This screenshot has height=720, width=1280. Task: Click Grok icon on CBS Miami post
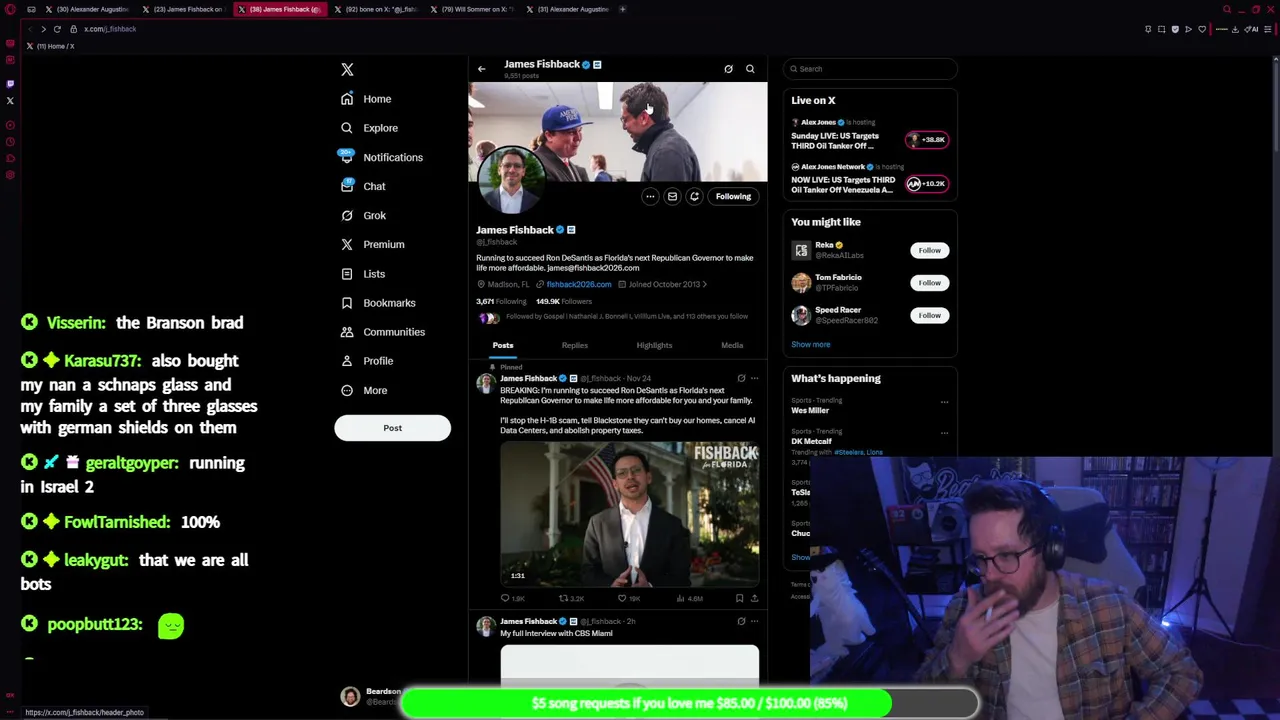click(x=741, y=621)
